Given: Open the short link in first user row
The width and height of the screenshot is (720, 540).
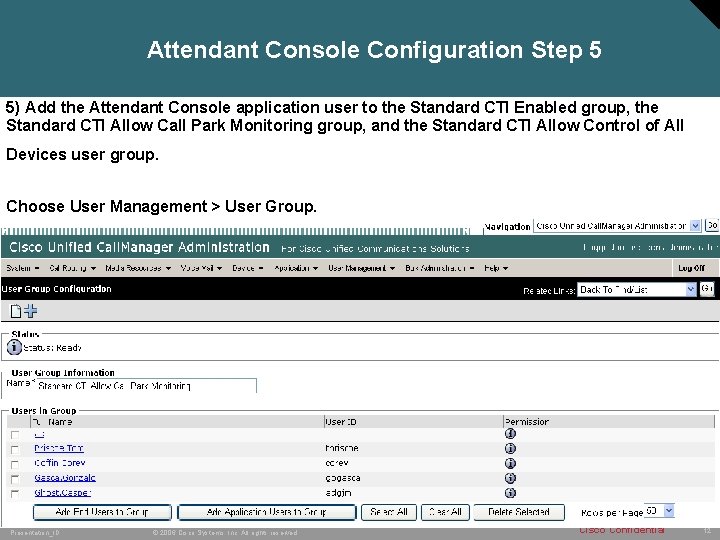Looking at the screenshot, I should click(39, 434).
